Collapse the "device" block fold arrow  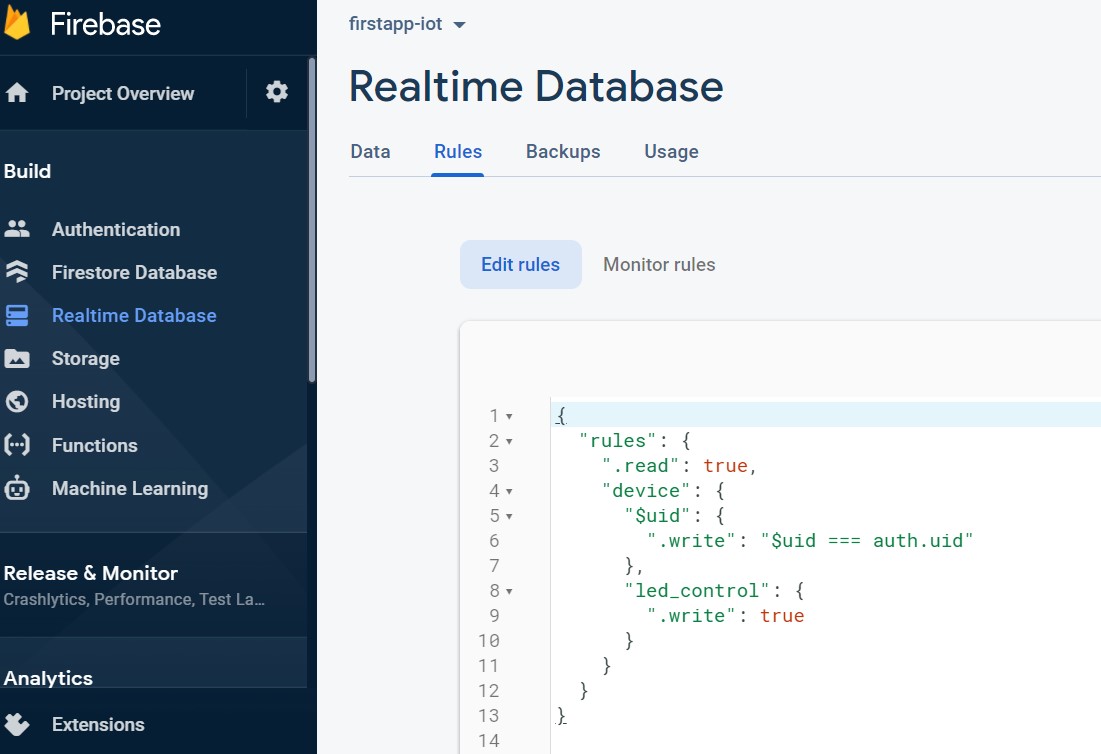point(509,491)
